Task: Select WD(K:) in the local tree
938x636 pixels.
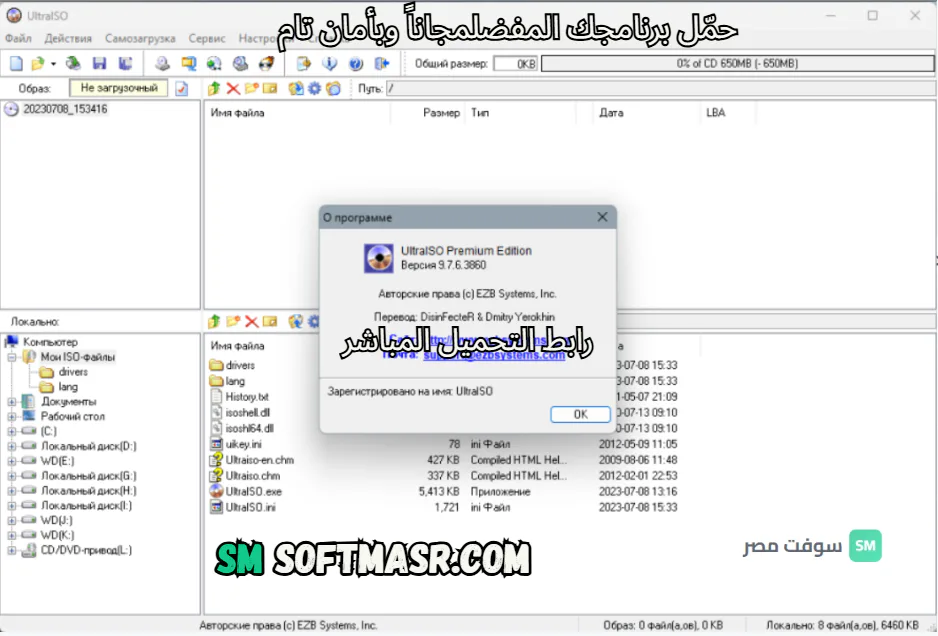Action: [57, 535]
